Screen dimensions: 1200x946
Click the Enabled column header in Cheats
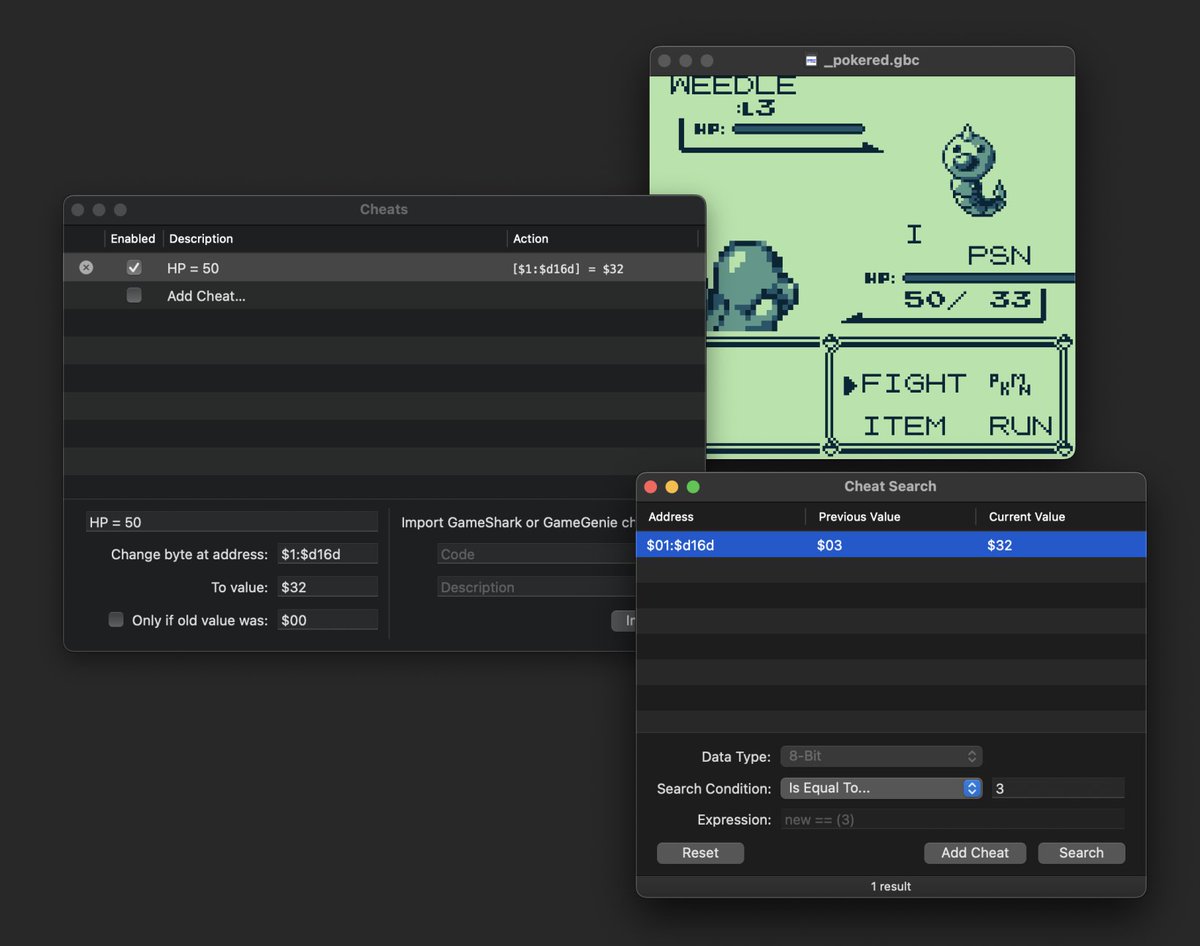tap(133, 239)
